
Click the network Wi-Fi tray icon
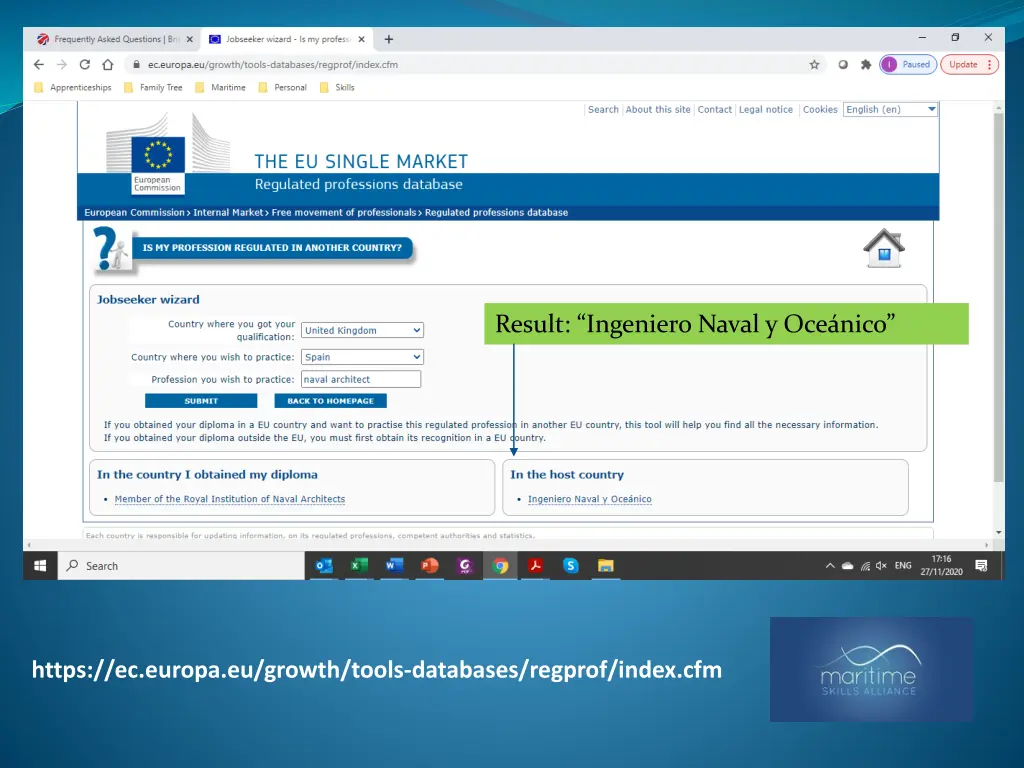click(865, 566)
